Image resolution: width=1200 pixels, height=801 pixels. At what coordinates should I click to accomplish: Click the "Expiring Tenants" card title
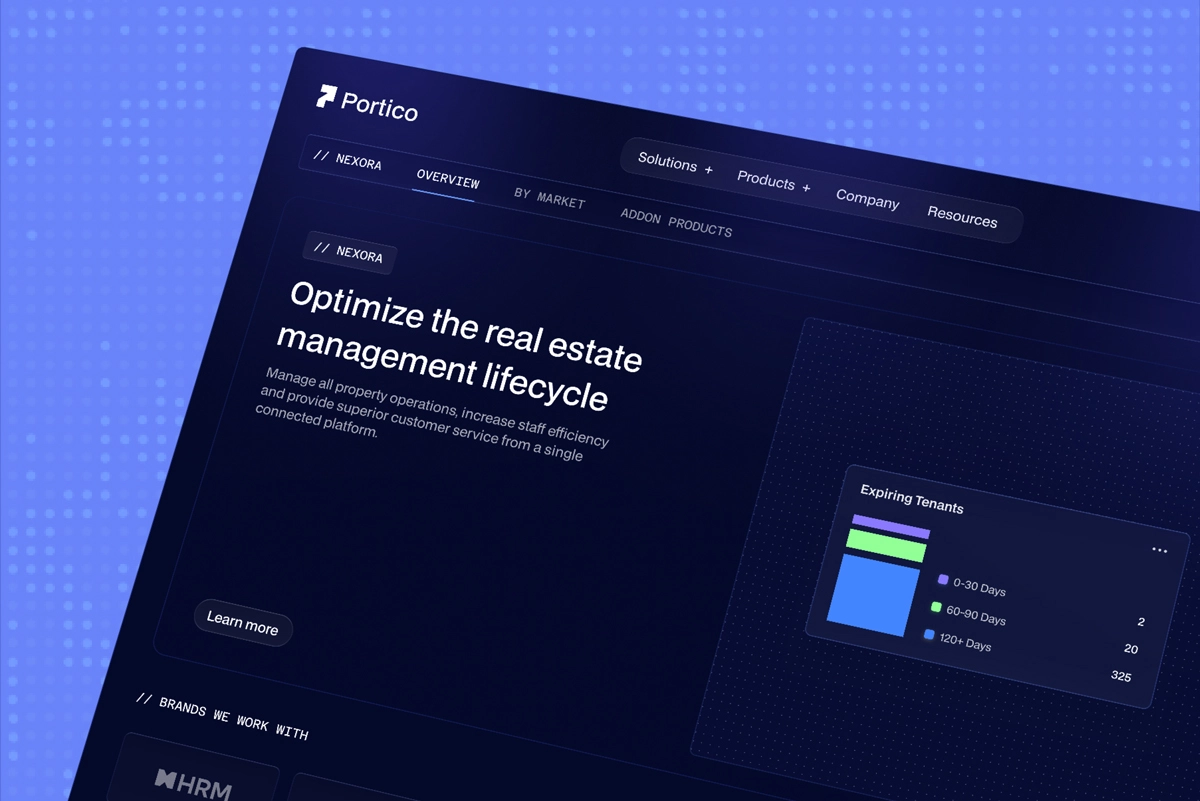(912, 499)
